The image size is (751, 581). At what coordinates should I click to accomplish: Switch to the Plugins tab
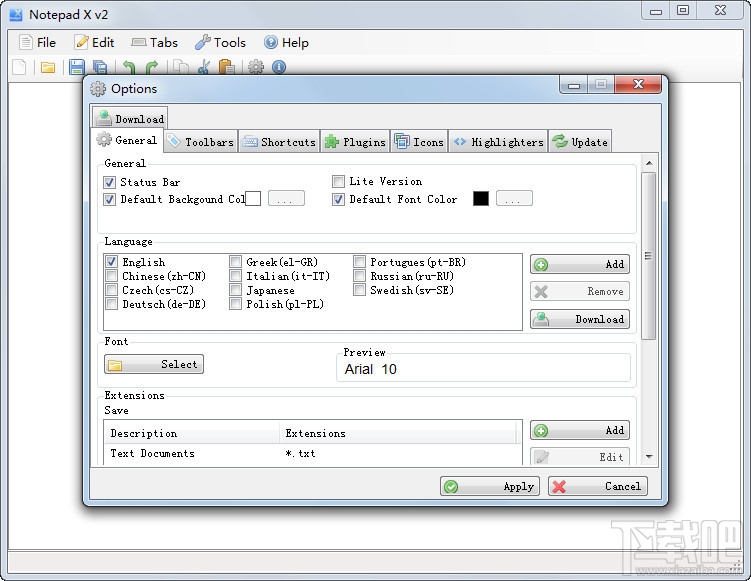point(355,142)
